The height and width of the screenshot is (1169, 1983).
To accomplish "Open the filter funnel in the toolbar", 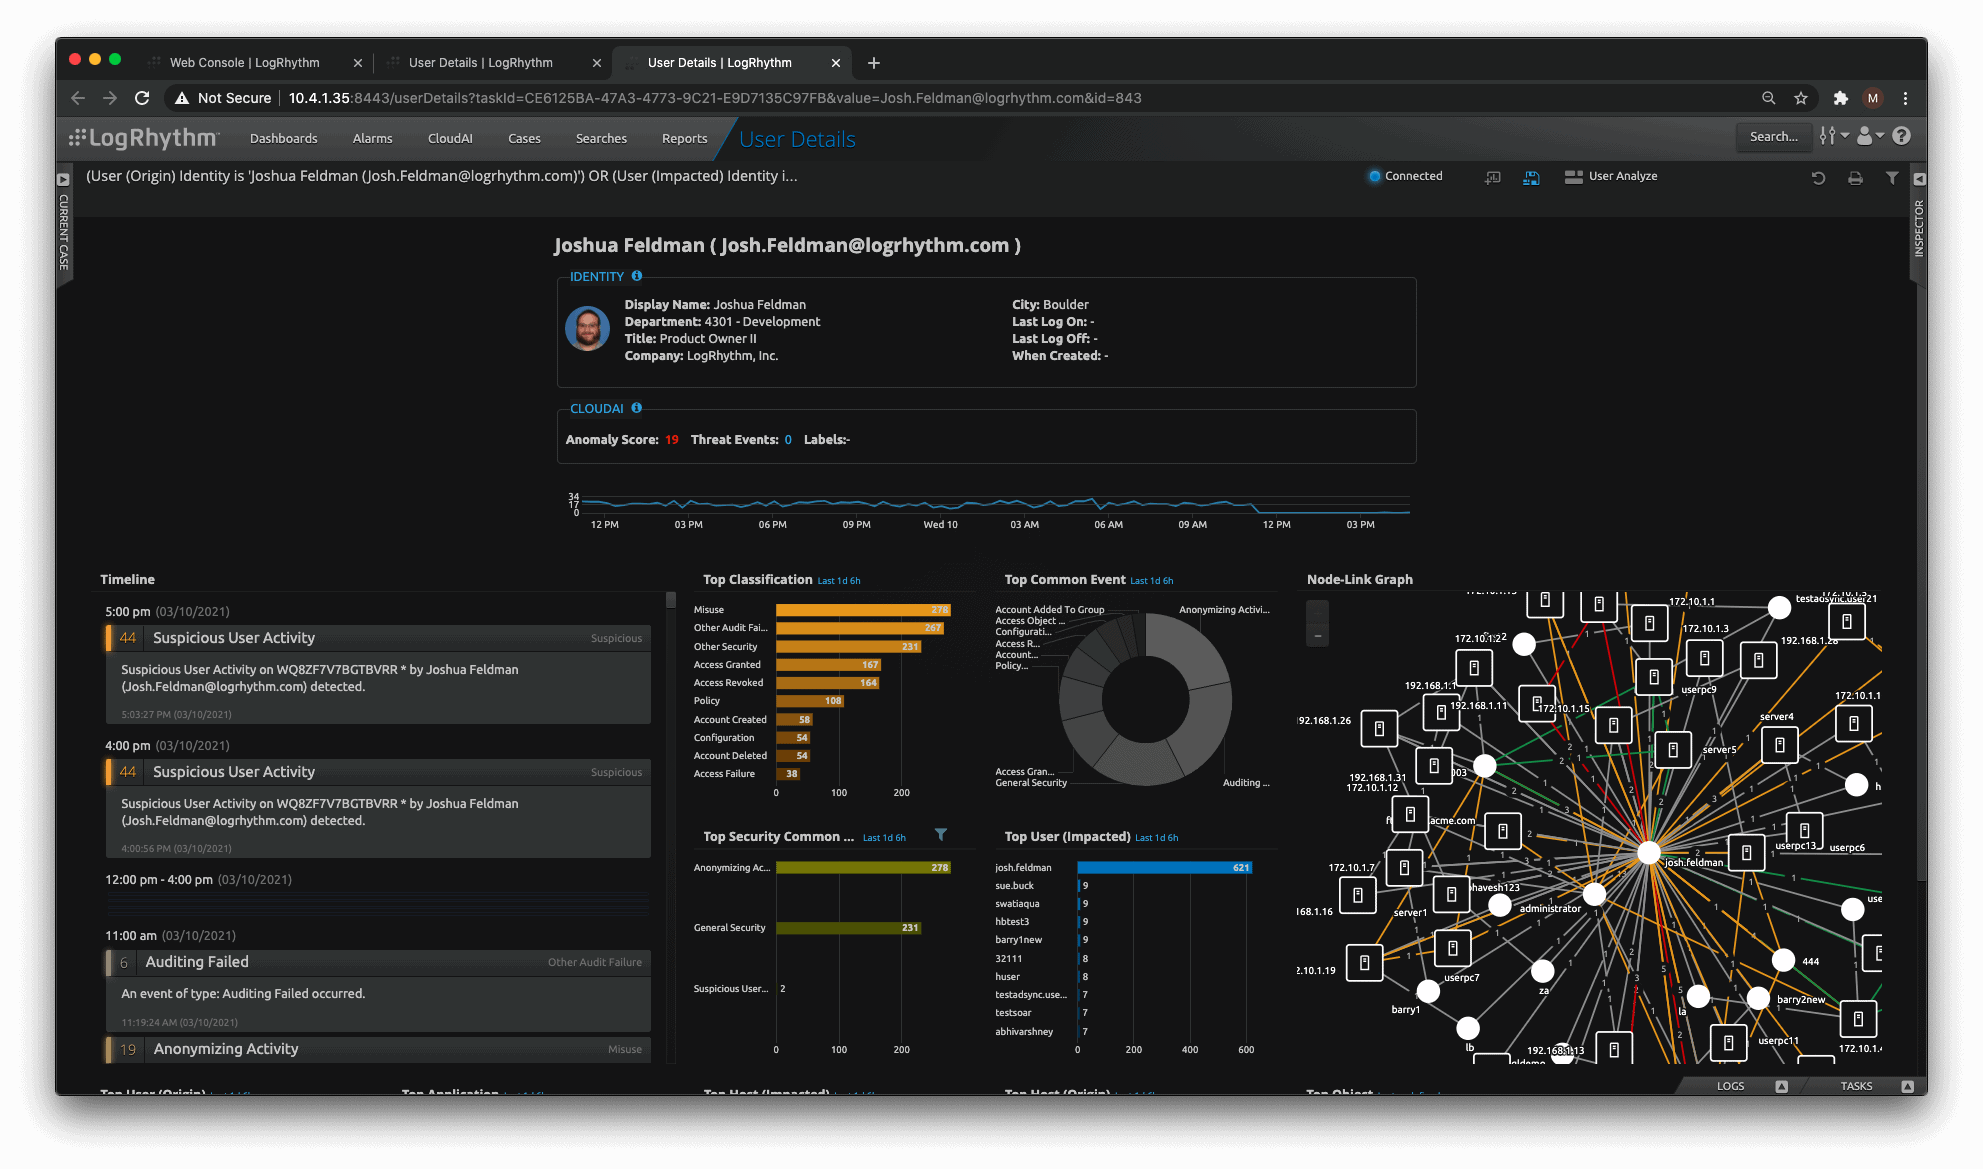I will point(1892,177).
